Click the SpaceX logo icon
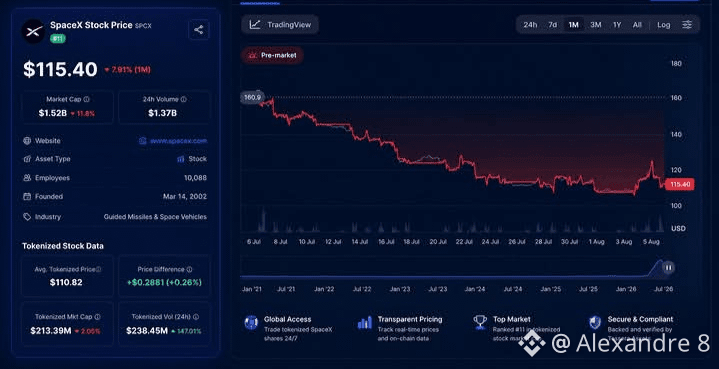This screenshot has height=369, width=719. click(33, 32)
